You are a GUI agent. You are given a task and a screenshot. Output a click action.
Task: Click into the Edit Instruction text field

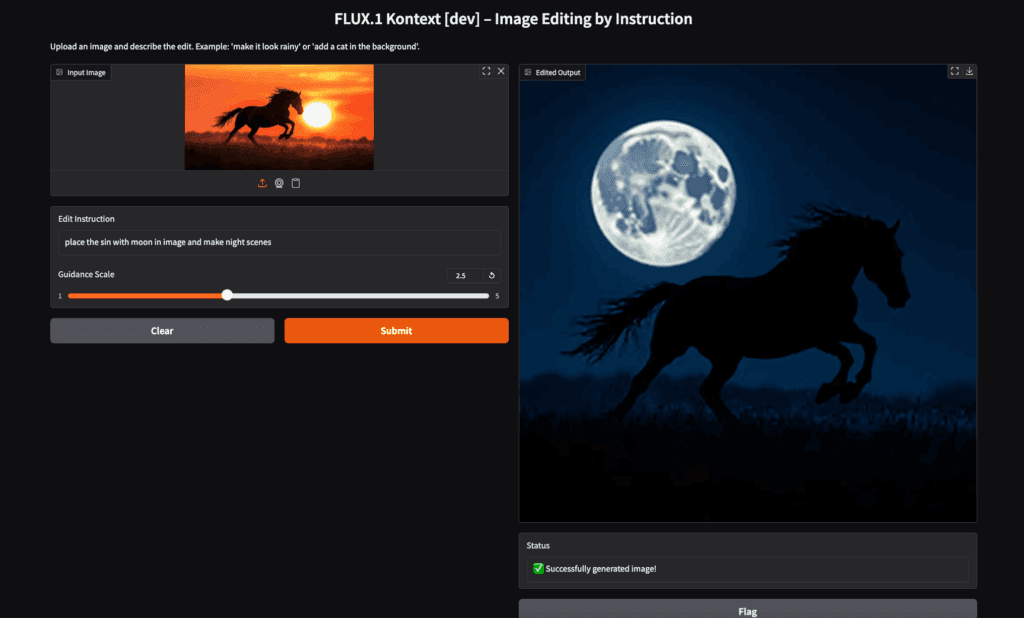tap(280, 242)
